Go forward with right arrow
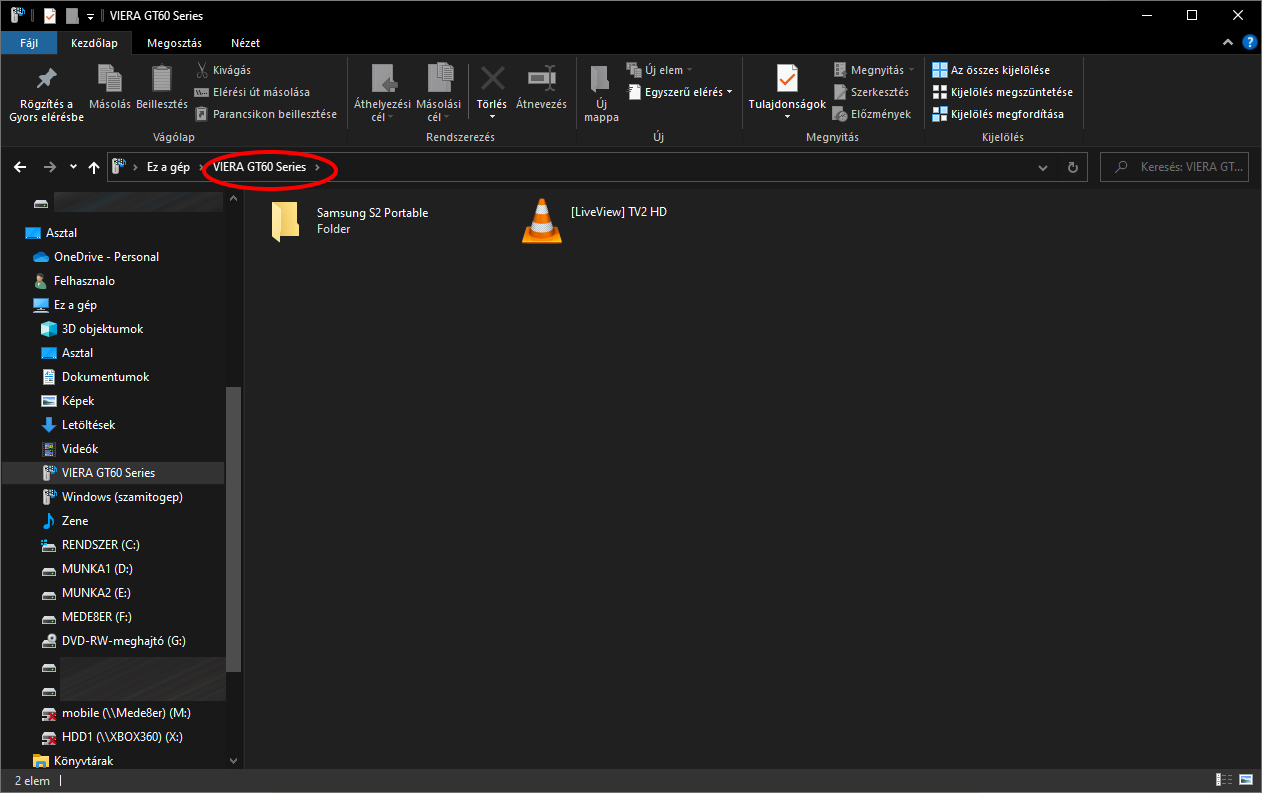This screenshot has height=793, width=1262. (49, 167)
